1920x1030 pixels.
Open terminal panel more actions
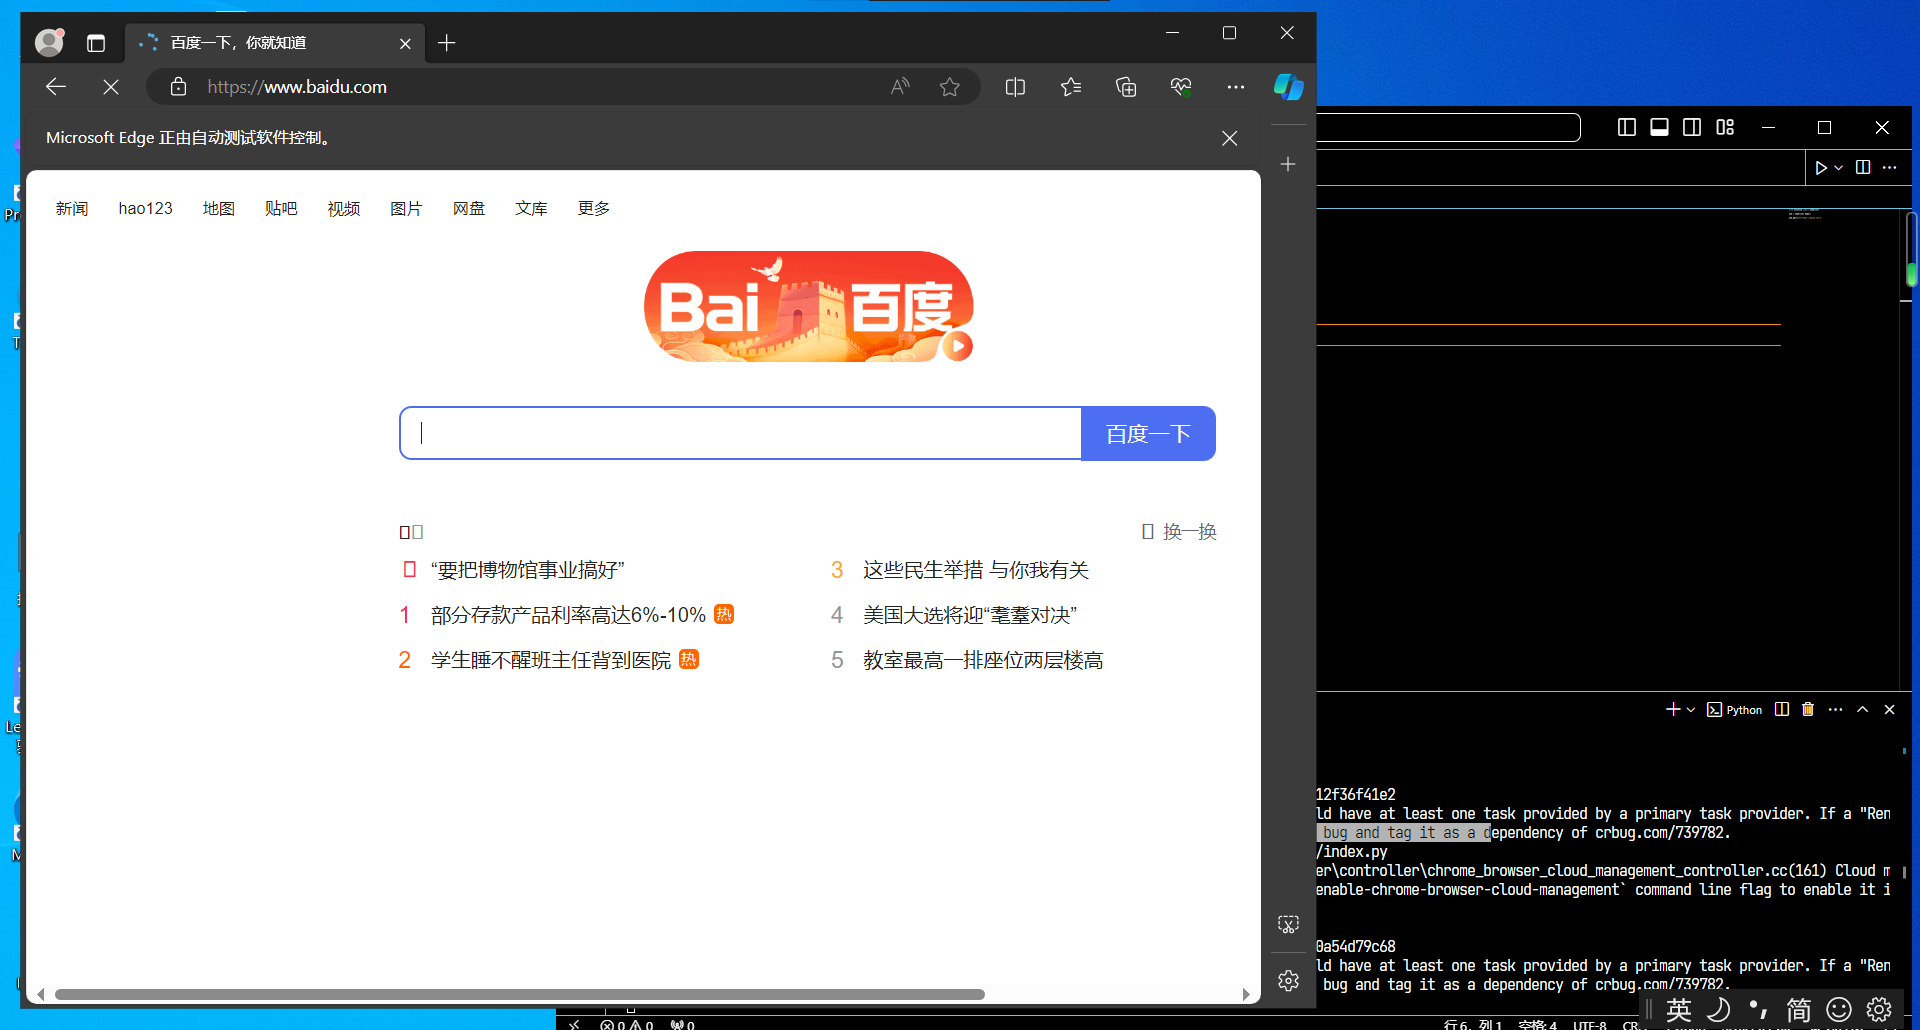1835,709
